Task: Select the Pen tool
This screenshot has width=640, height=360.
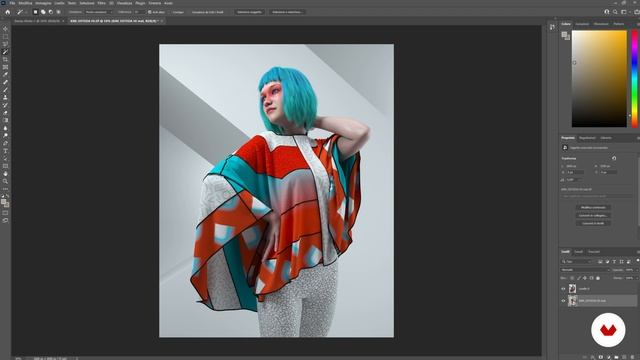Action: tap(5, 143)
